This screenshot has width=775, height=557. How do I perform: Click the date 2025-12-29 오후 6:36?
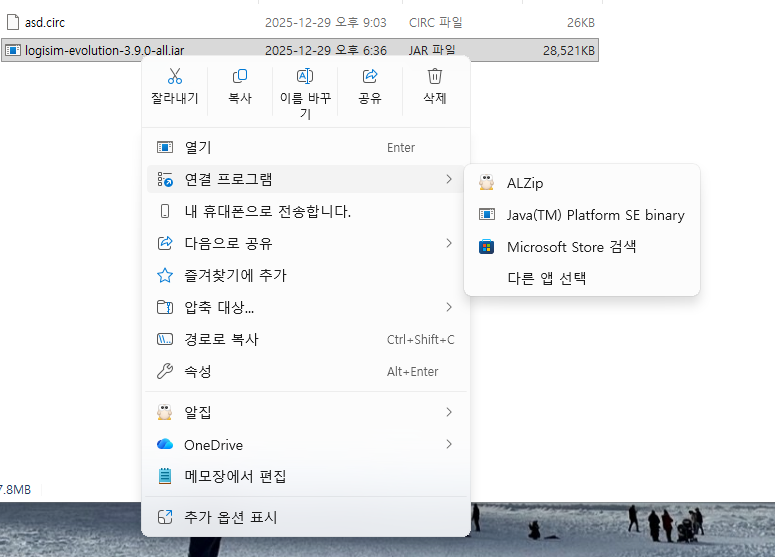point(326,50)
